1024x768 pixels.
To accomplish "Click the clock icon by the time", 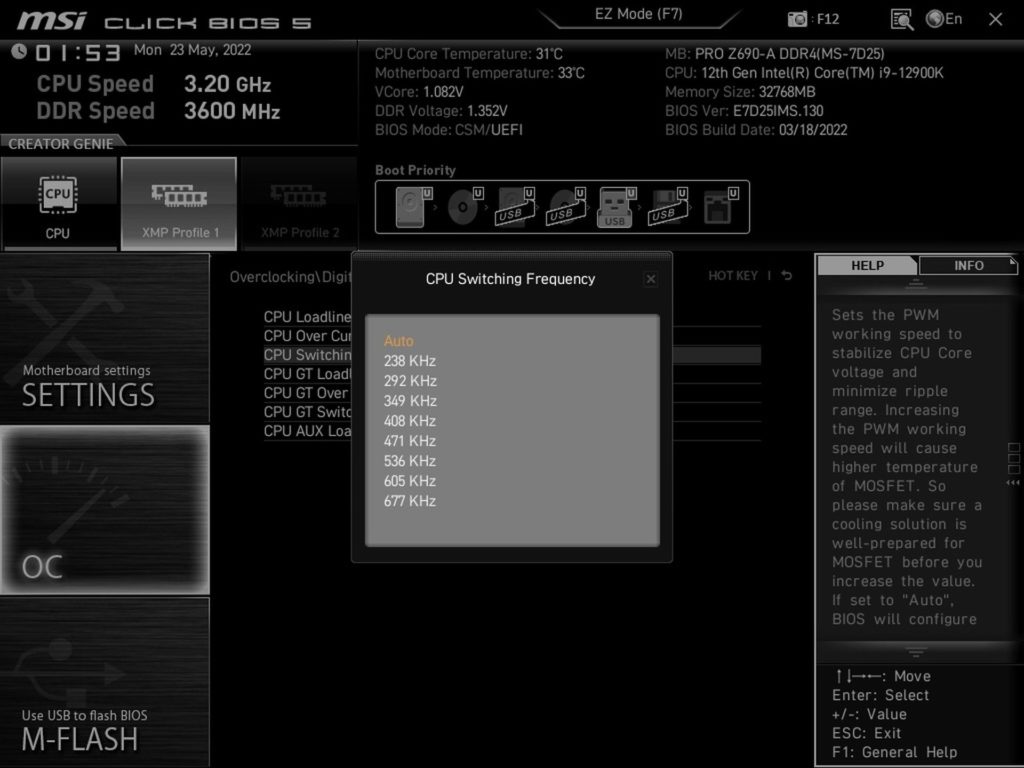I will coord(19,51).
